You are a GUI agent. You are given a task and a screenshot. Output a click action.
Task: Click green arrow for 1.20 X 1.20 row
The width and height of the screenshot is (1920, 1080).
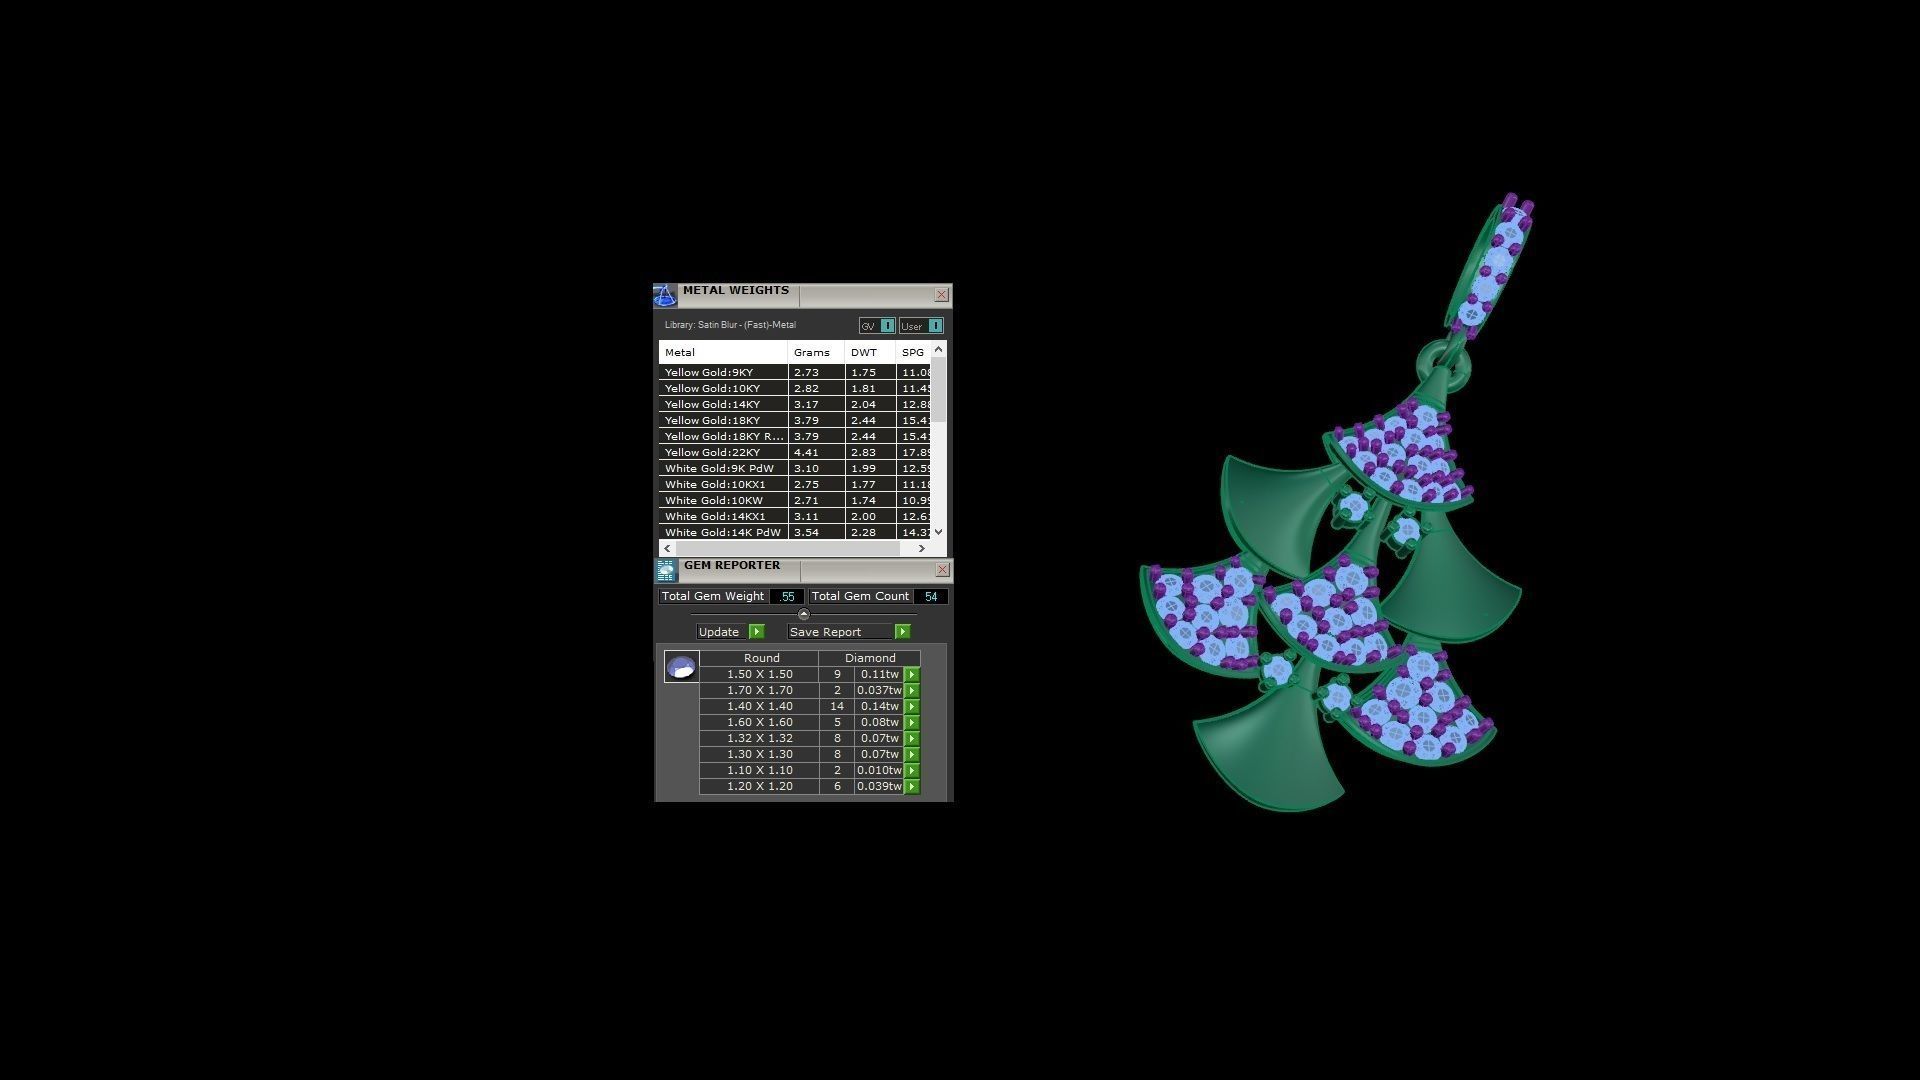pyautogui.click(x=912, y=787)
